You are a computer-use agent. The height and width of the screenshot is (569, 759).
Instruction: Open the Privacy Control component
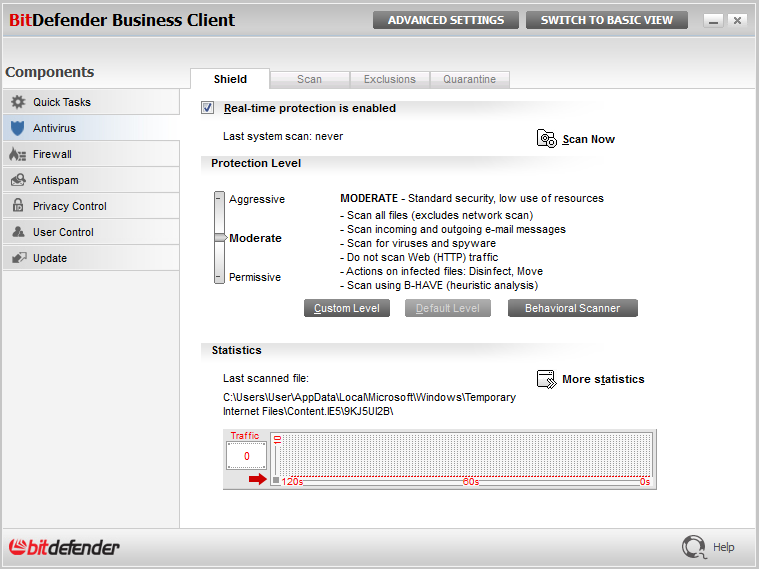(x=91, y=206)
